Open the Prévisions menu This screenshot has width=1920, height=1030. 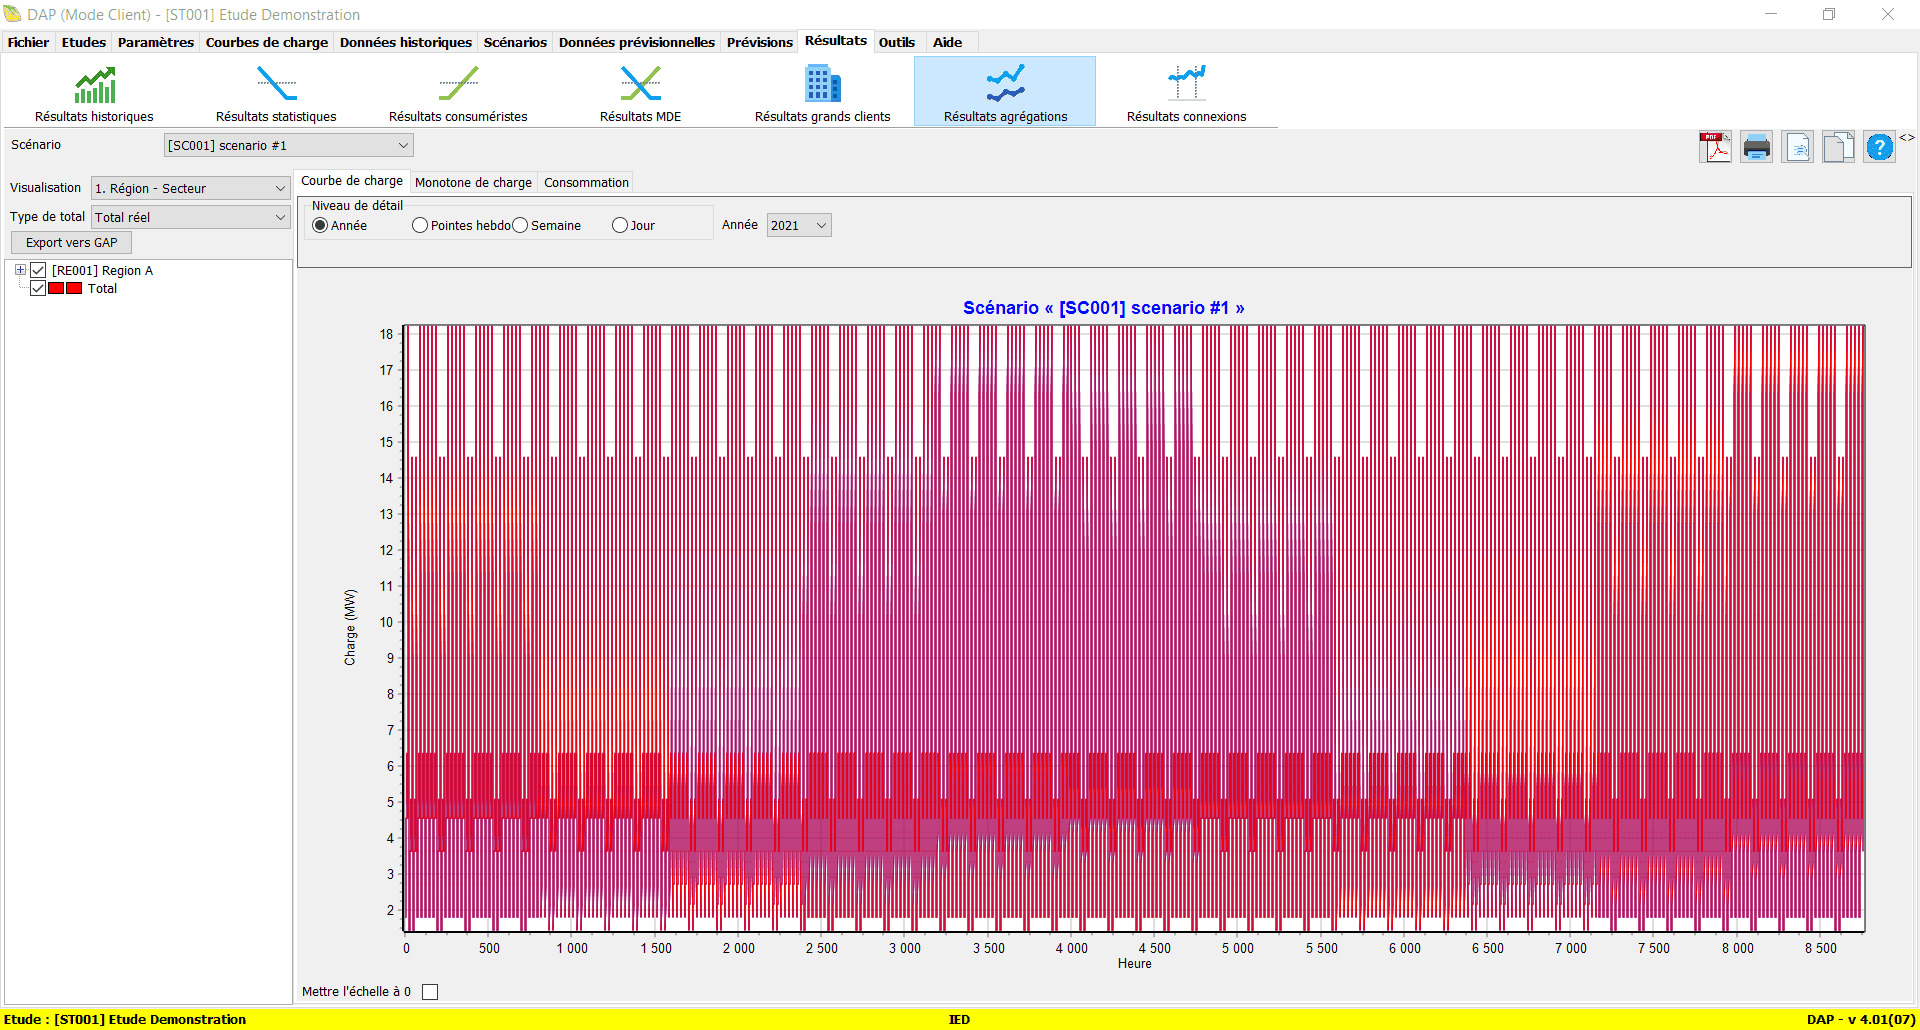tap(759, 42)
